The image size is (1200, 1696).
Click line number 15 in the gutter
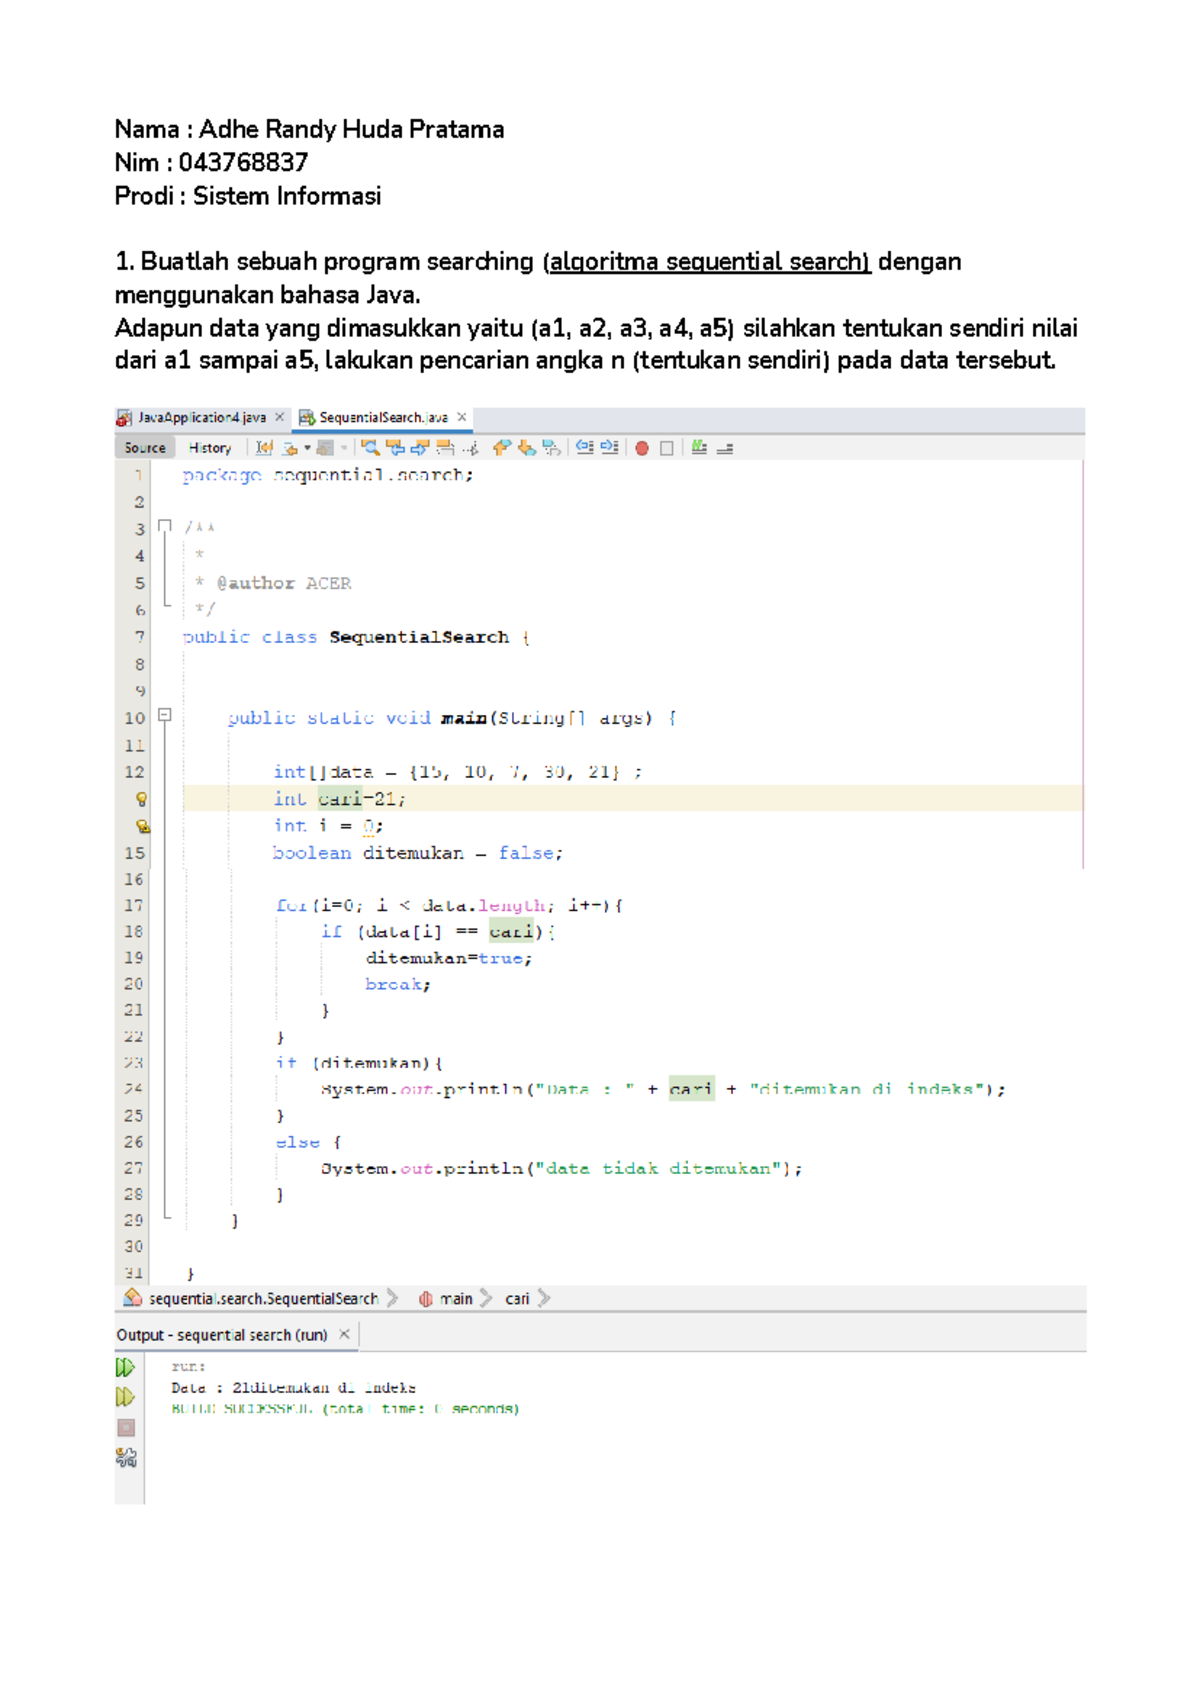click(x=135, y=853)
